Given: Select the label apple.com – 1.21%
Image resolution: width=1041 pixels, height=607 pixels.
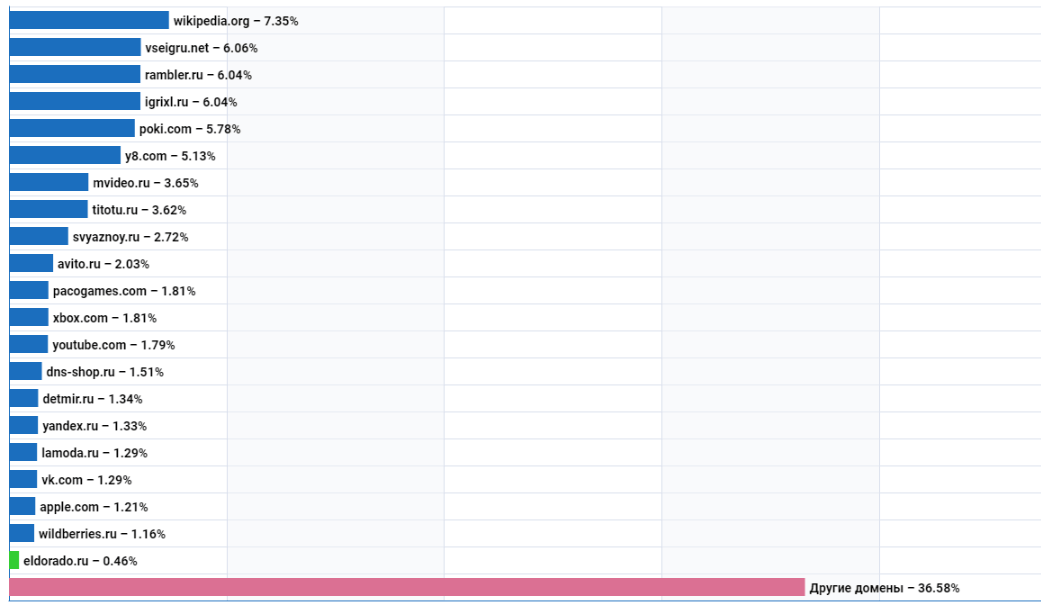Looking at the screenshot, I should (x=94, y=507).
